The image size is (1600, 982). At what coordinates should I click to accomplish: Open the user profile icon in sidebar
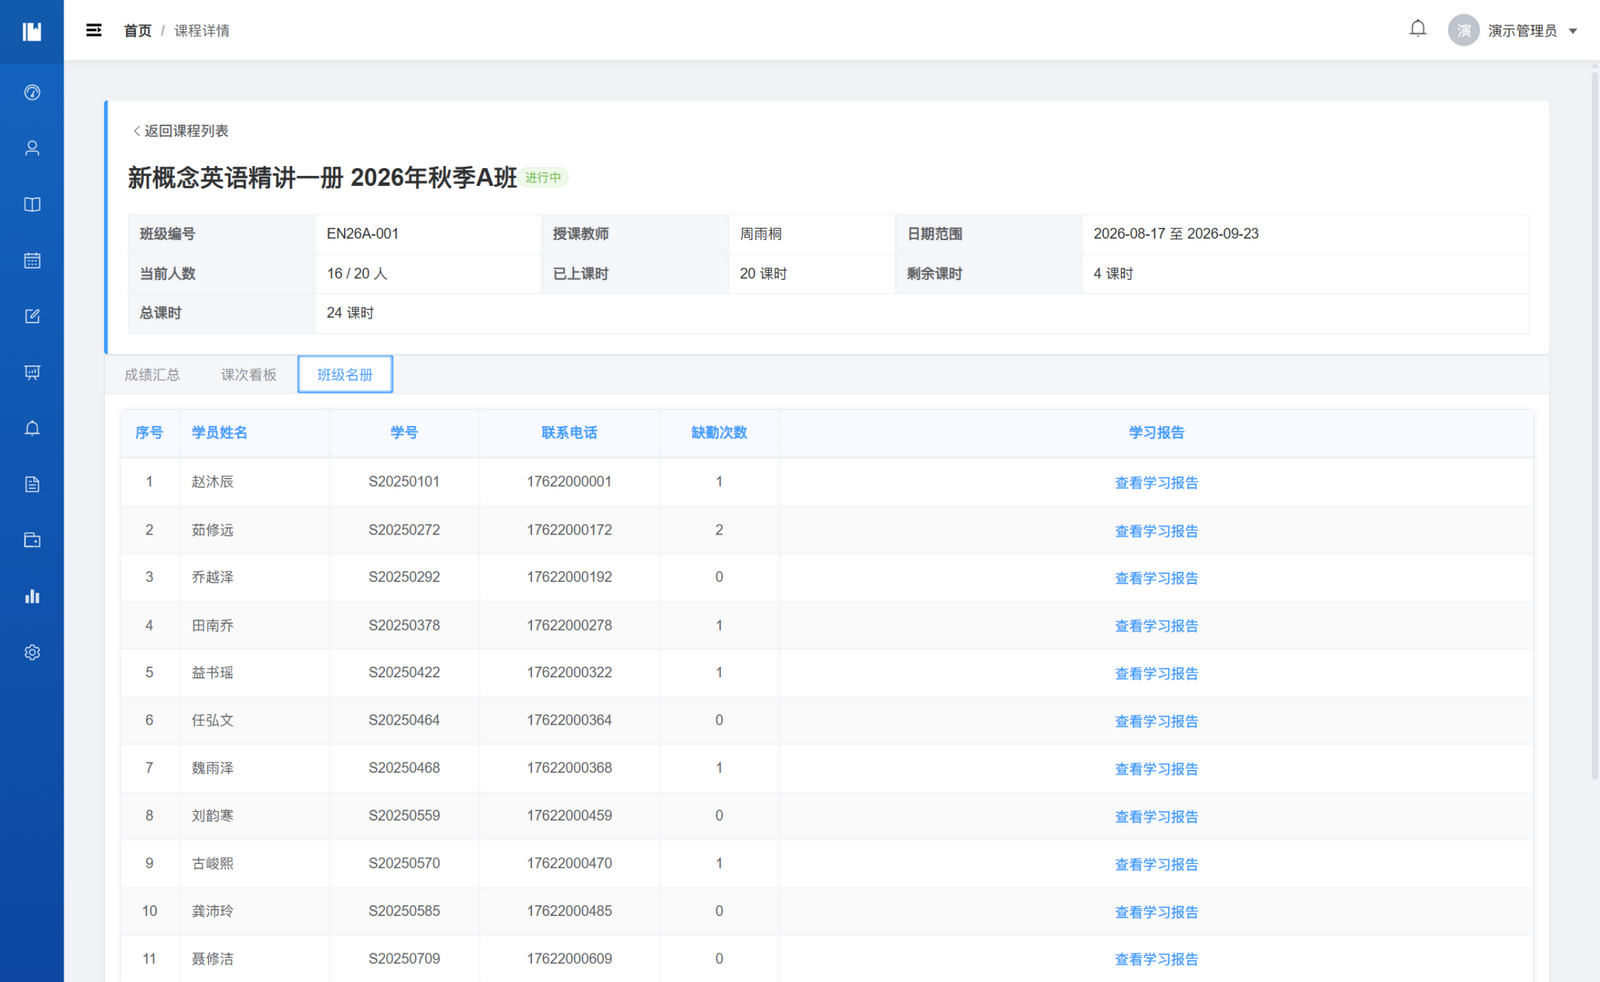(32, 149)
